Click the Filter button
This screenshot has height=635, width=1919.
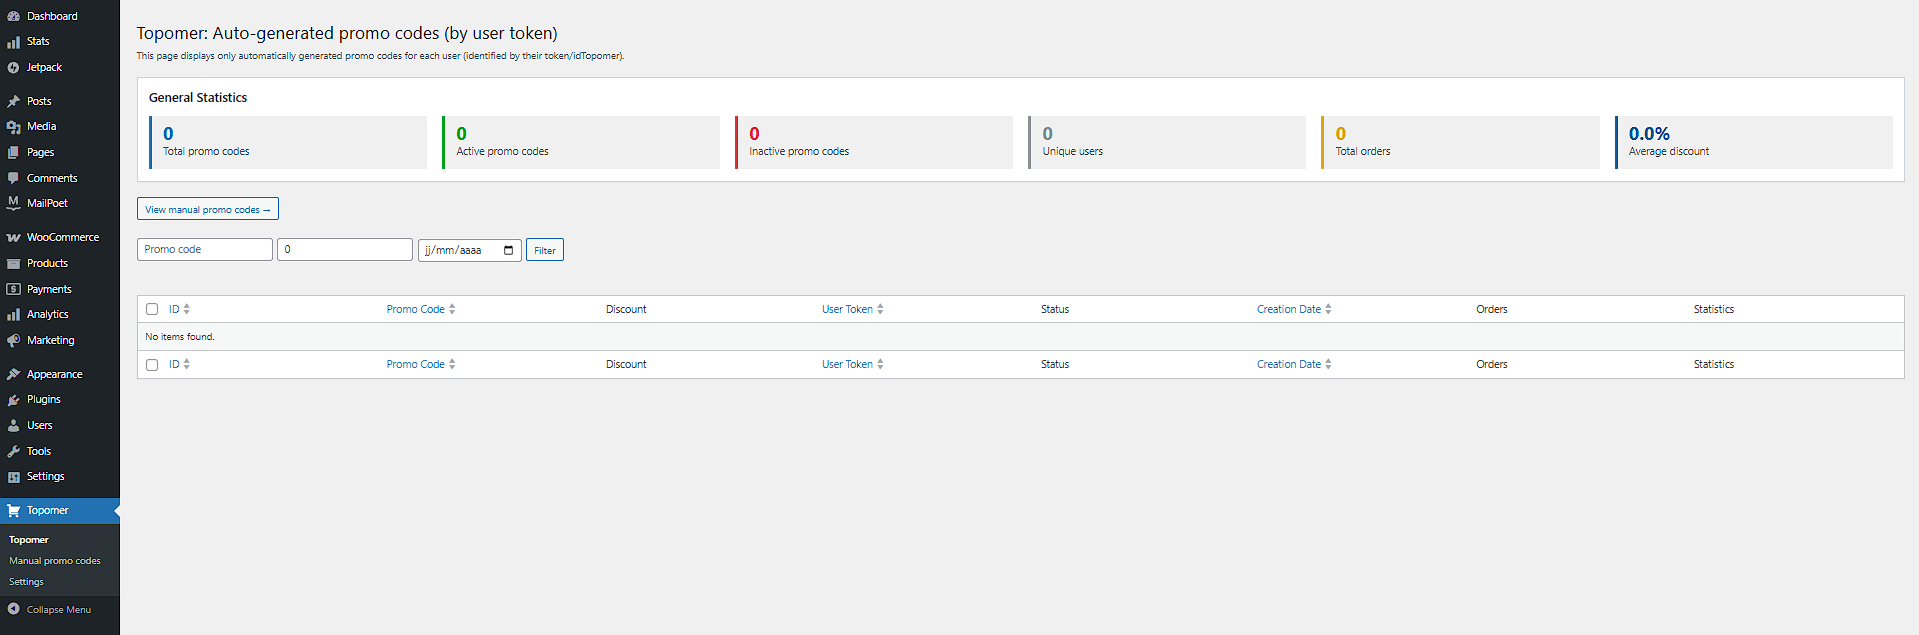tap(545, 250)
